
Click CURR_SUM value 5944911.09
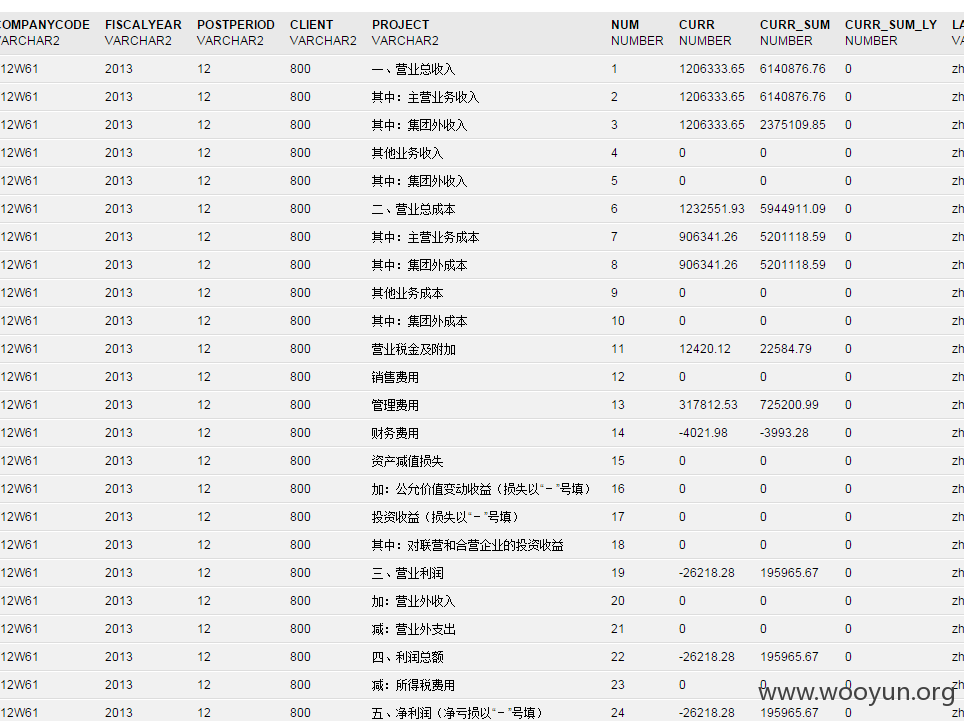pyautogui.click(x=792, y=209)
